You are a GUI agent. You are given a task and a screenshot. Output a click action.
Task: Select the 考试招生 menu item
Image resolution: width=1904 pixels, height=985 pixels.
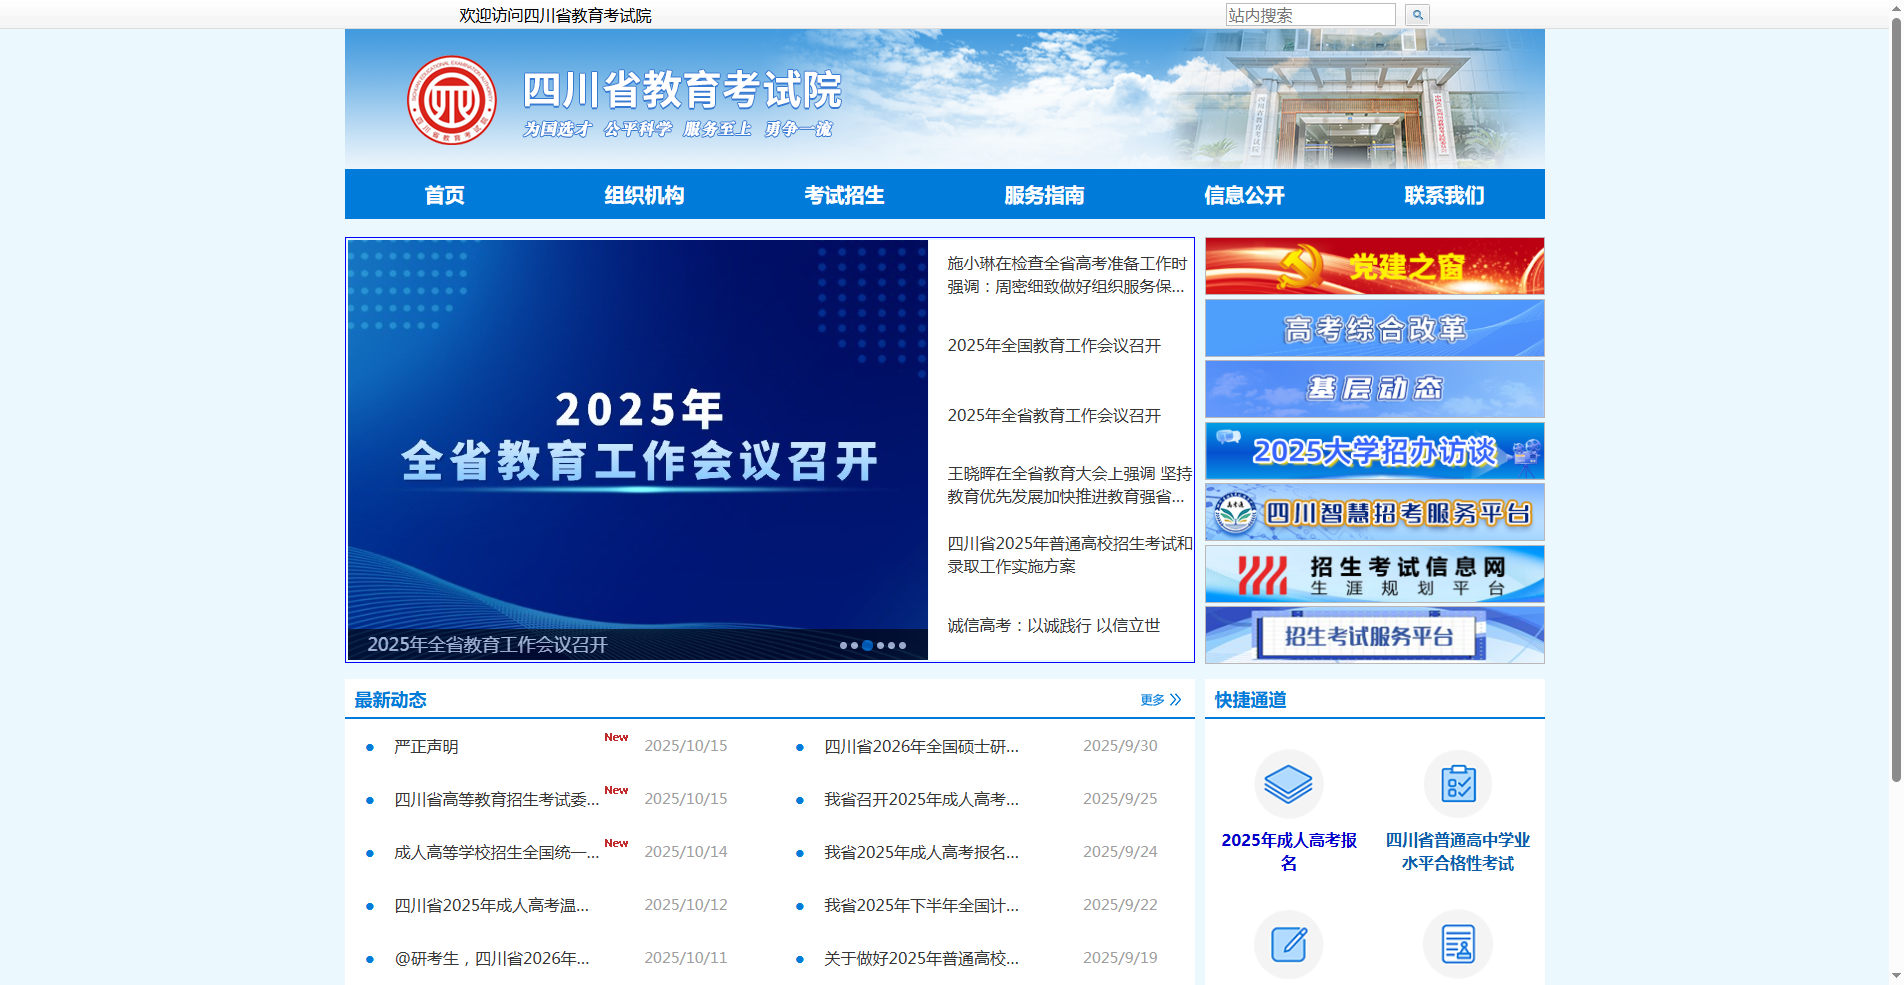tap(845, 195)
